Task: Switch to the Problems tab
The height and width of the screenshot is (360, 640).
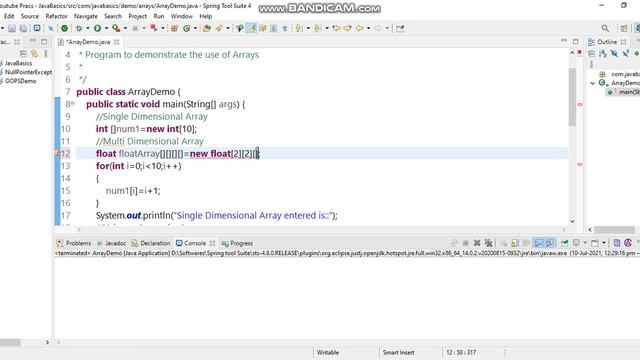Action: tap(74, 243)
